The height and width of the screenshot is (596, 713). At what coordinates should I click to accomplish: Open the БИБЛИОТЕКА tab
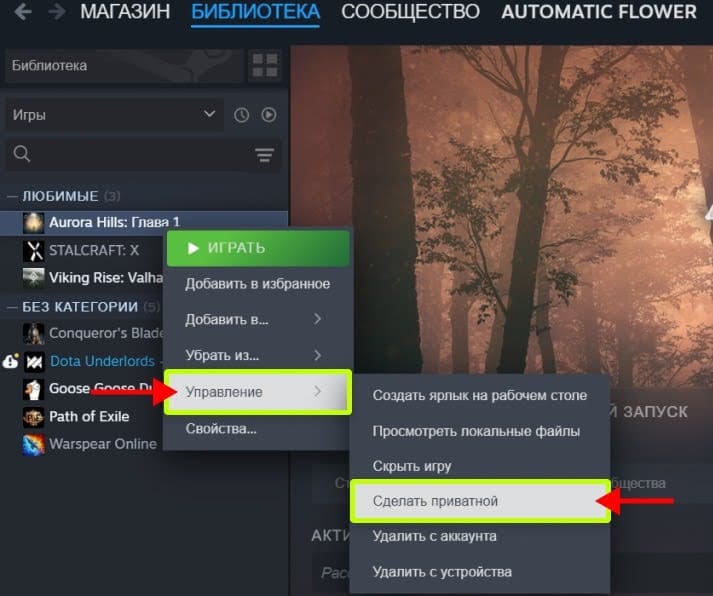click(x=256, y=12)
